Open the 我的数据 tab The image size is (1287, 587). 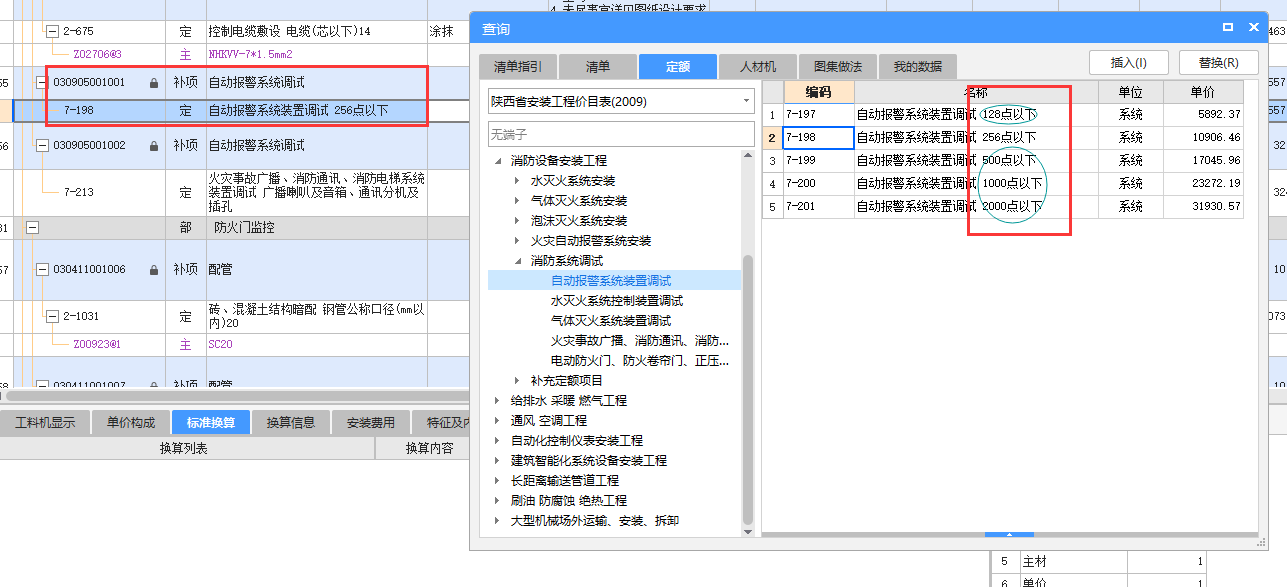(918, 67)
